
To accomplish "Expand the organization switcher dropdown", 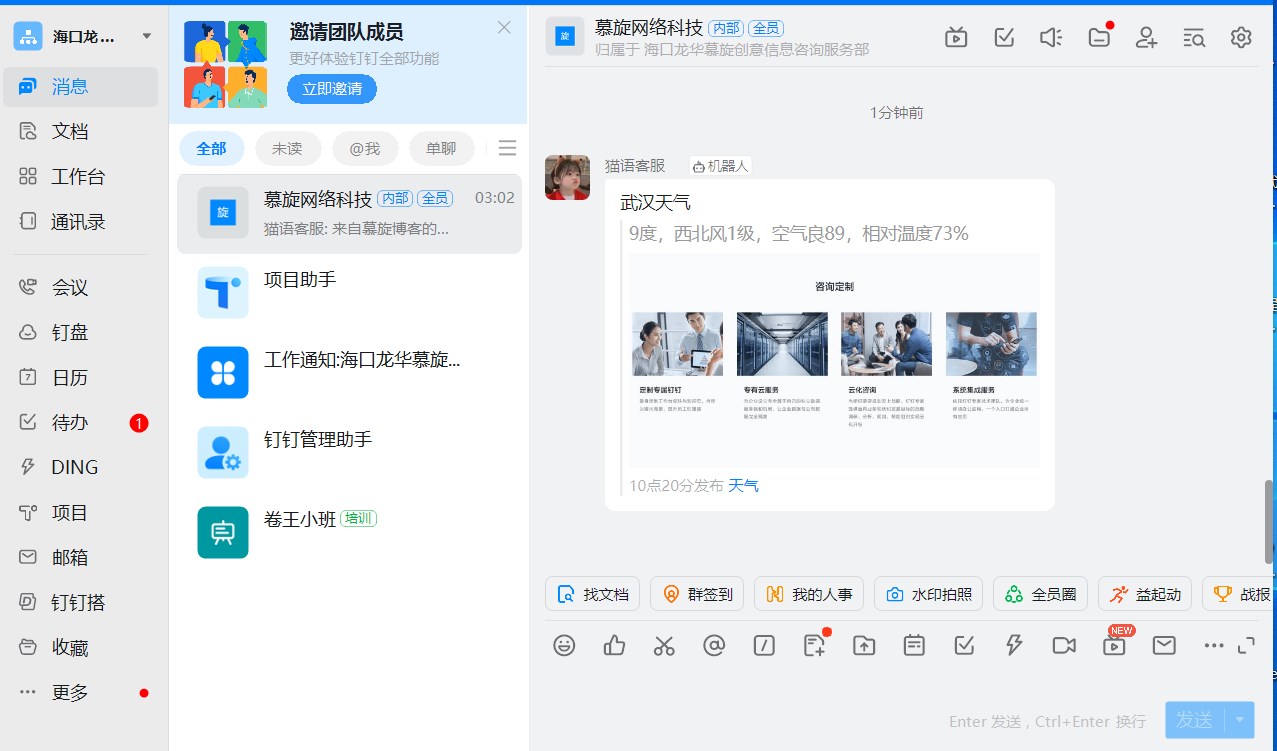I will [147, 37].
